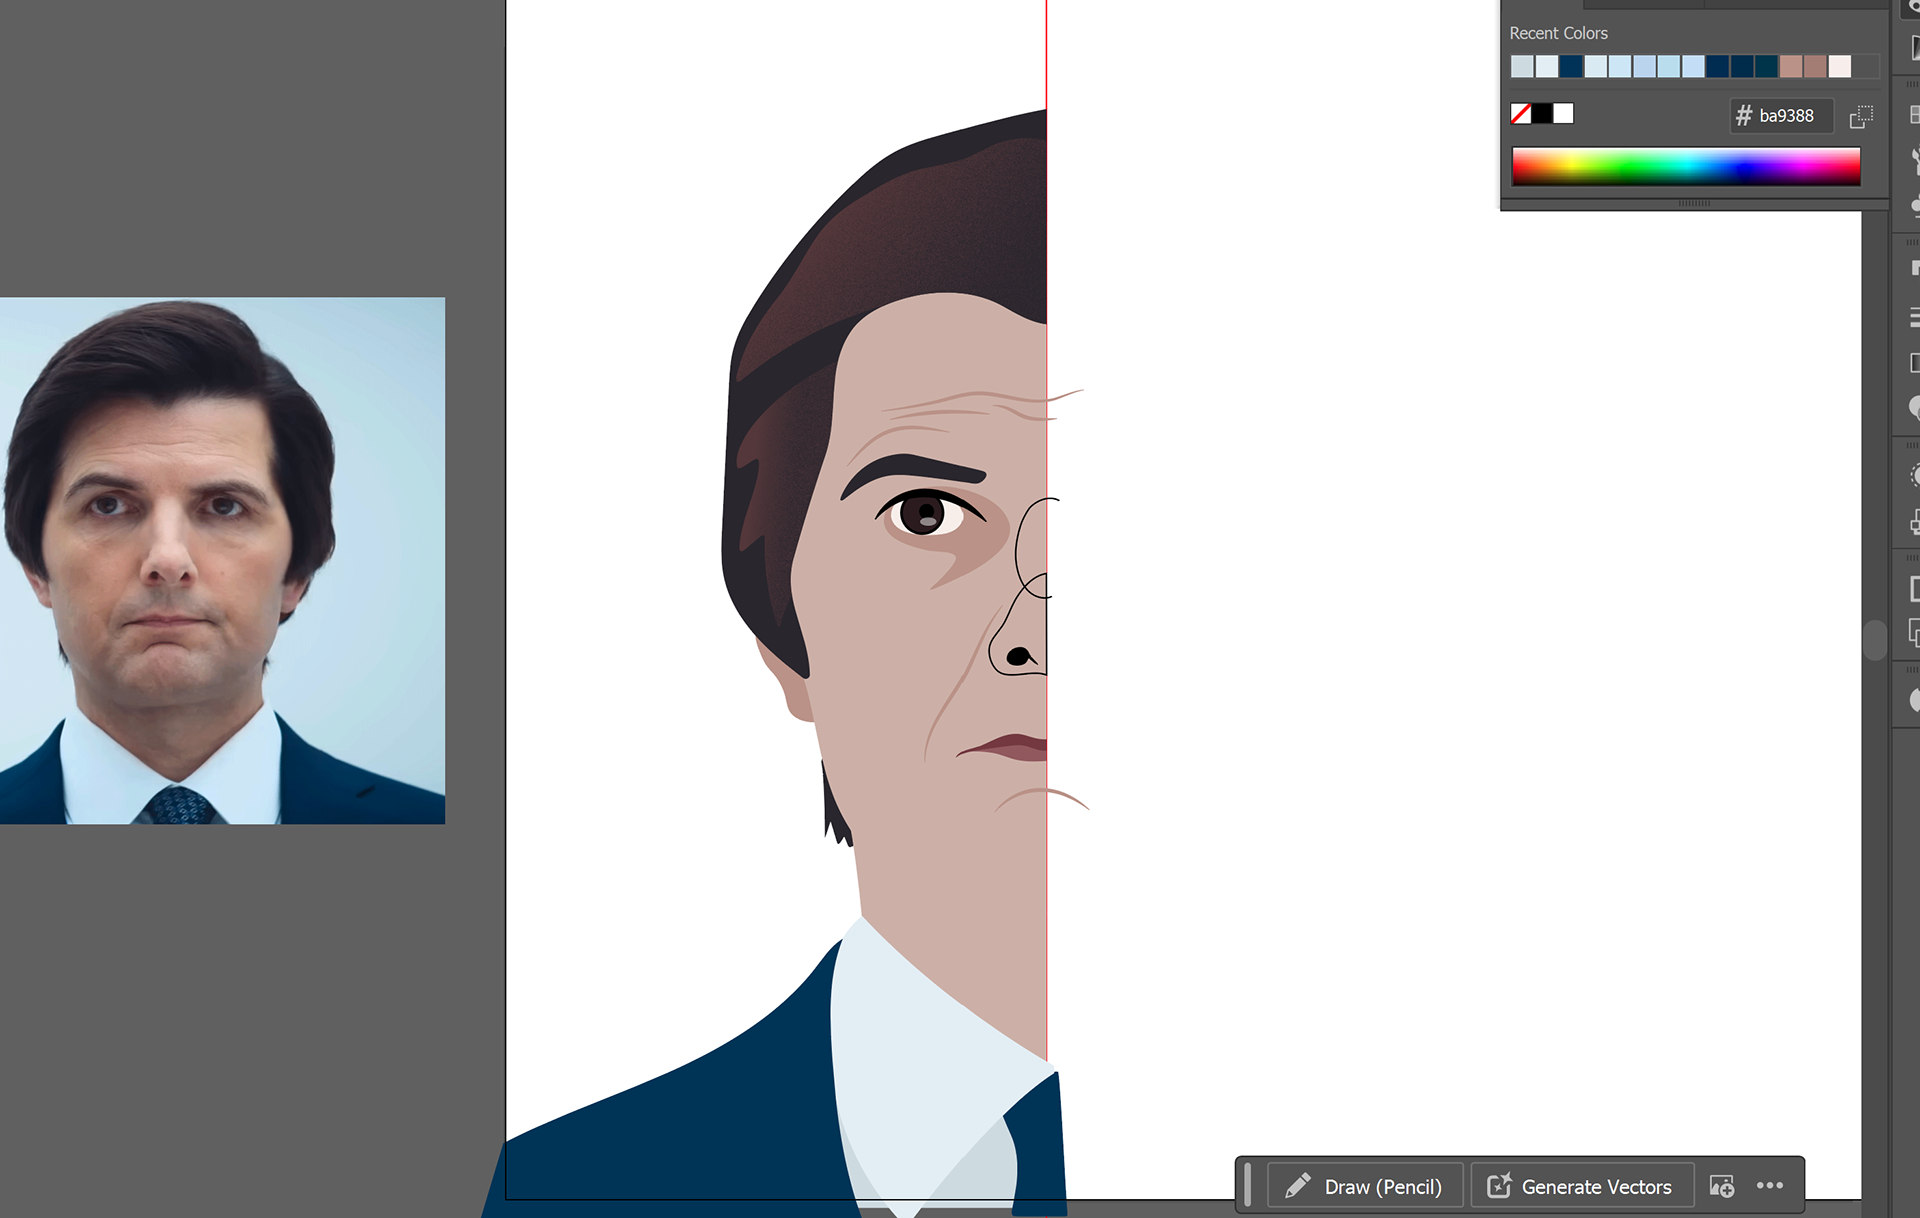This screenshot has width=1920, height=1218.
Task: Click the Generate Vectors button
Action: coord(1582,1186)
